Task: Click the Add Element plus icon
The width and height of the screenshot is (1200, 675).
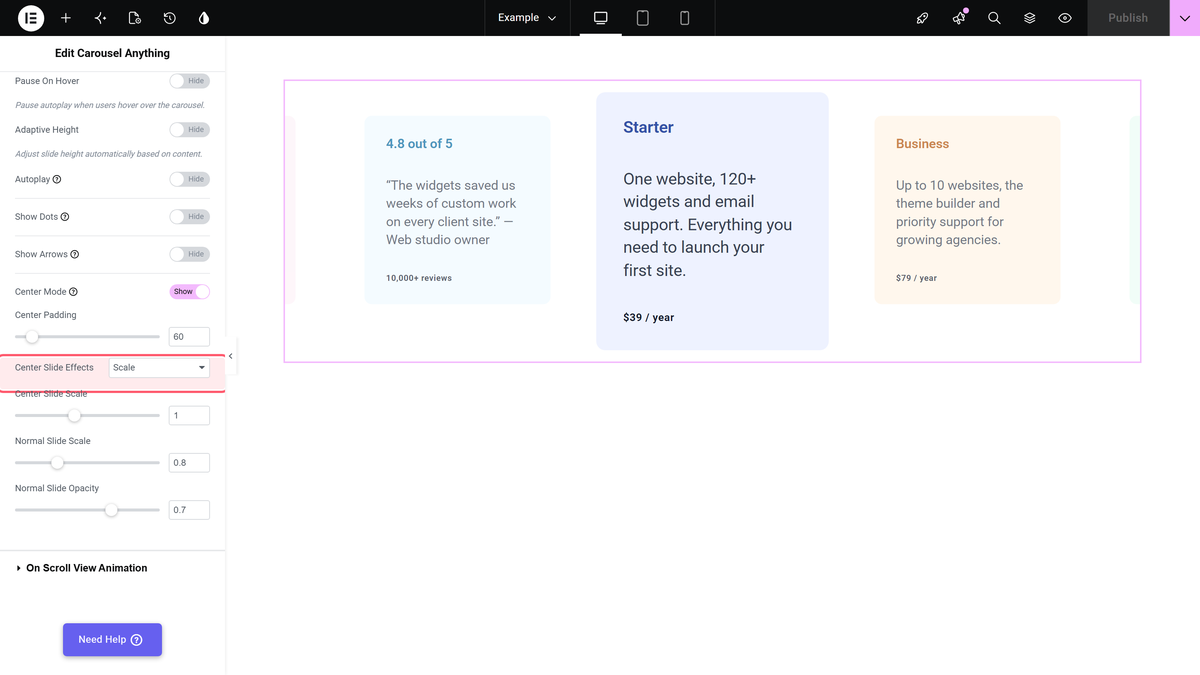Action: (66, 18)
